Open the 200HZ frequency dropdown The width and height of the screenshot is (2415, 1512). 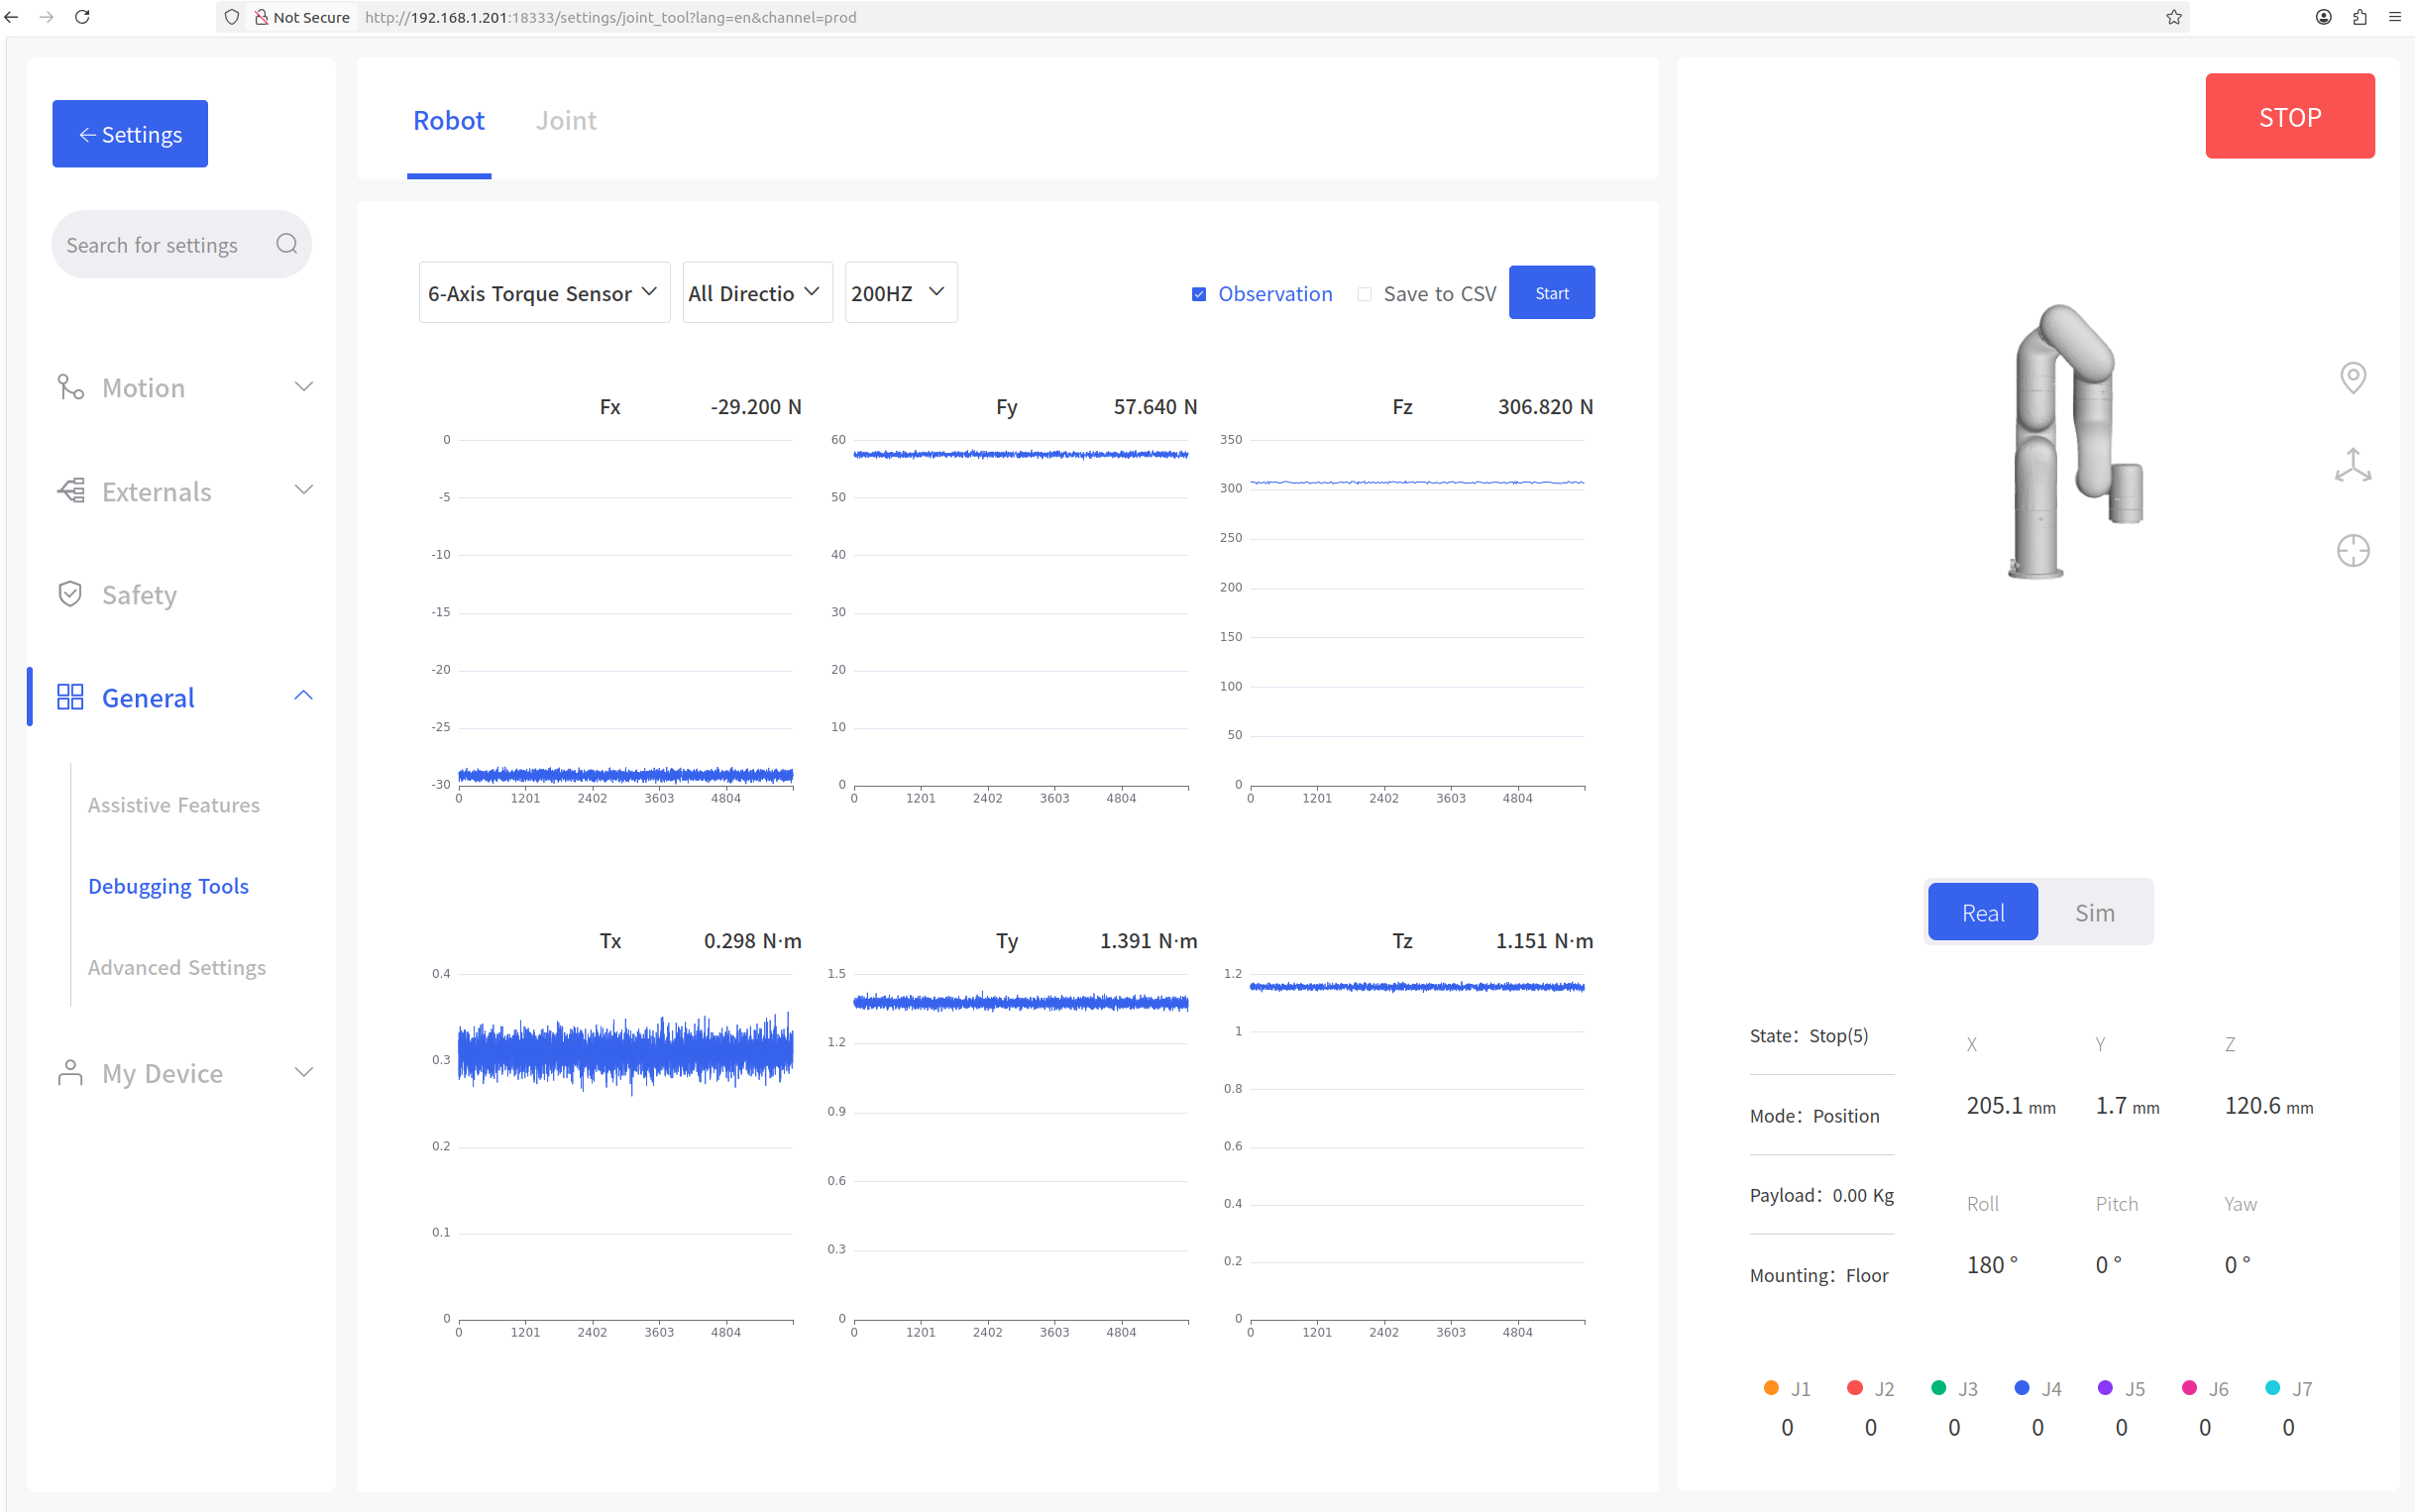(901, 292)
